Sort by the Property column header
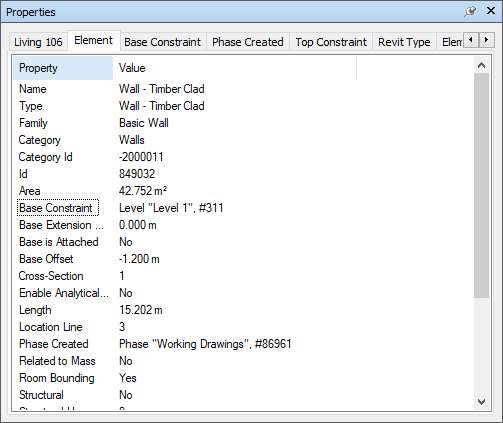Image resolution: width=503 pixels, height=423 pixels. tap(63, 68)
